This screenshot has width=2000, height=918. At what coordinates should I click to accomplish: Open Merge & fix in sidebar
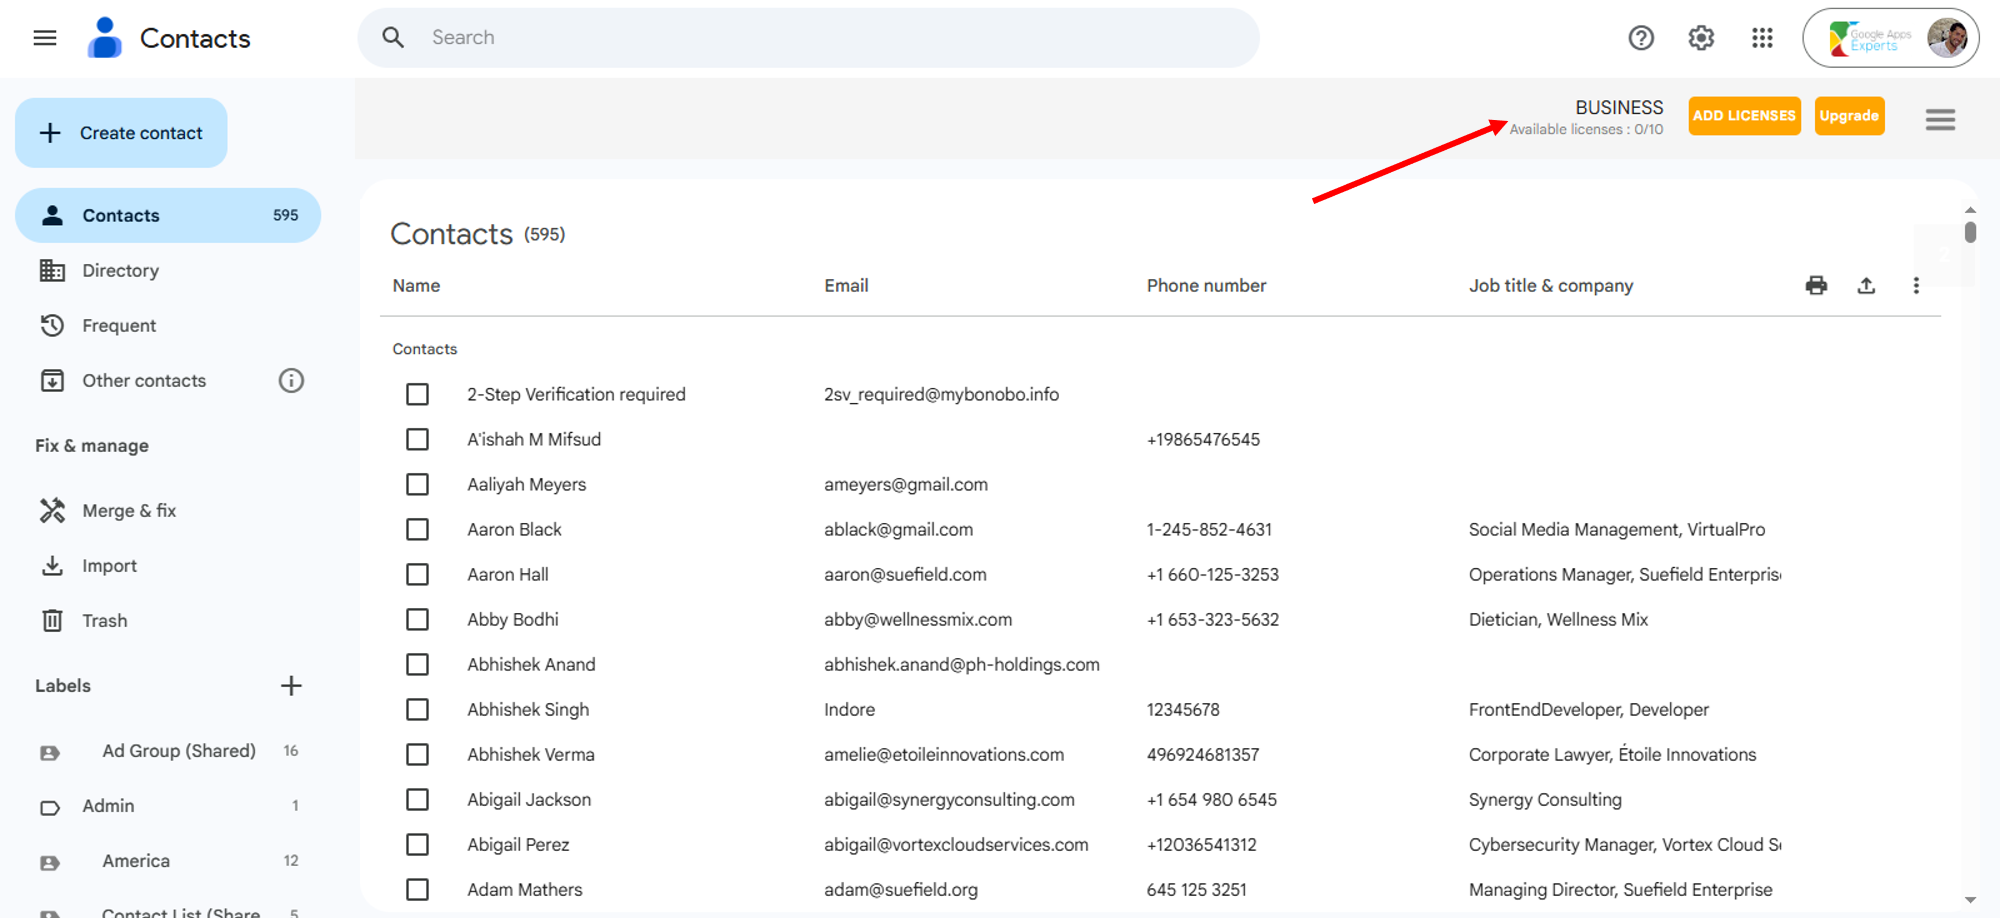(x=128, y=511)
